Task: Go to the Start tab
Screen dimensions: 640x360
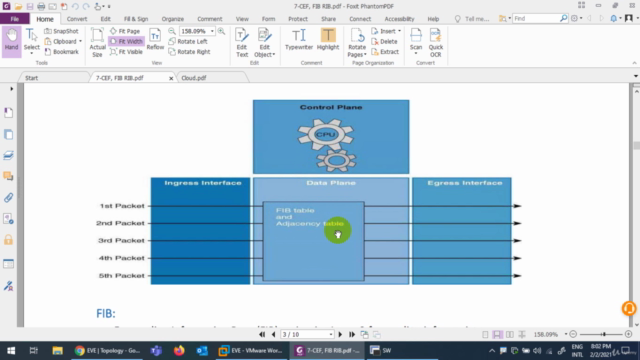Action: pos(31,78)
